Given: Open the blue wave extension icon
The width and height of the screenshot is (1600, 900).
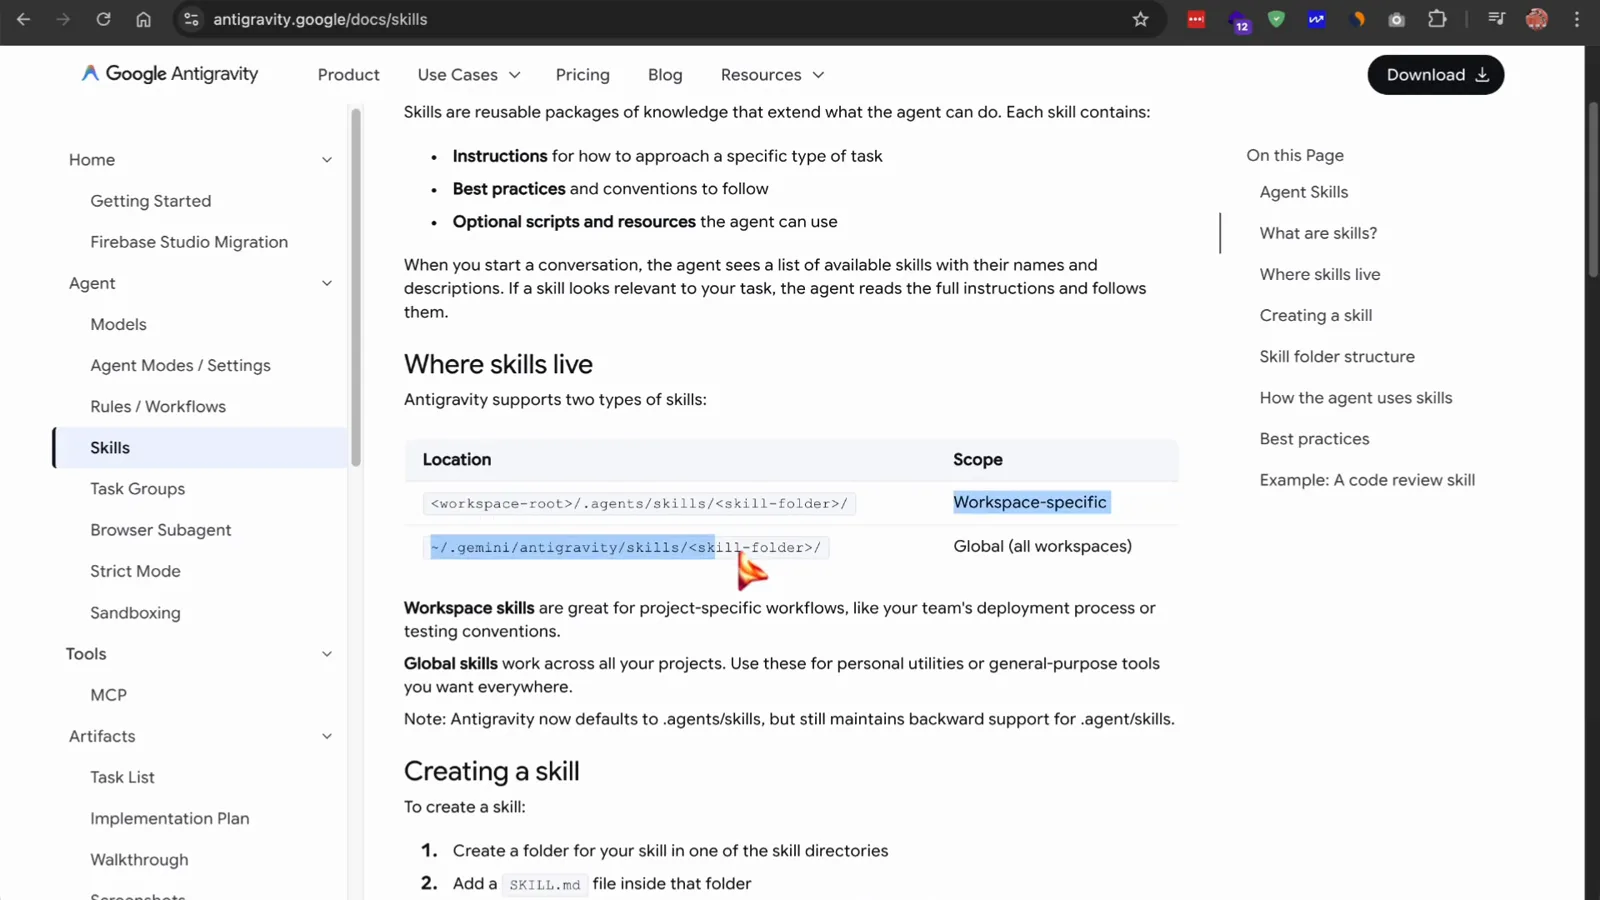Looking at the screenshot, I should [1316, 19].
